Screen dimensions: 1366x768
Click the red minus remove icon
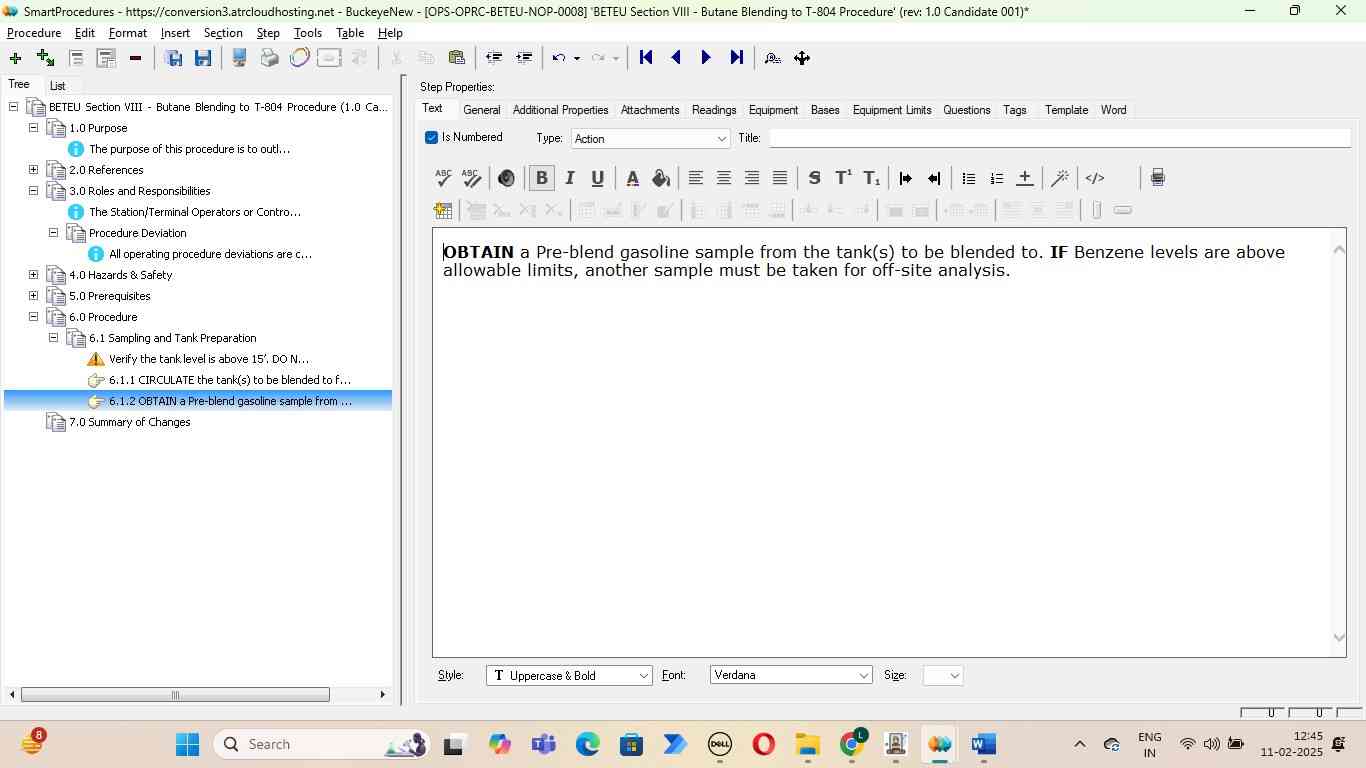135,58
